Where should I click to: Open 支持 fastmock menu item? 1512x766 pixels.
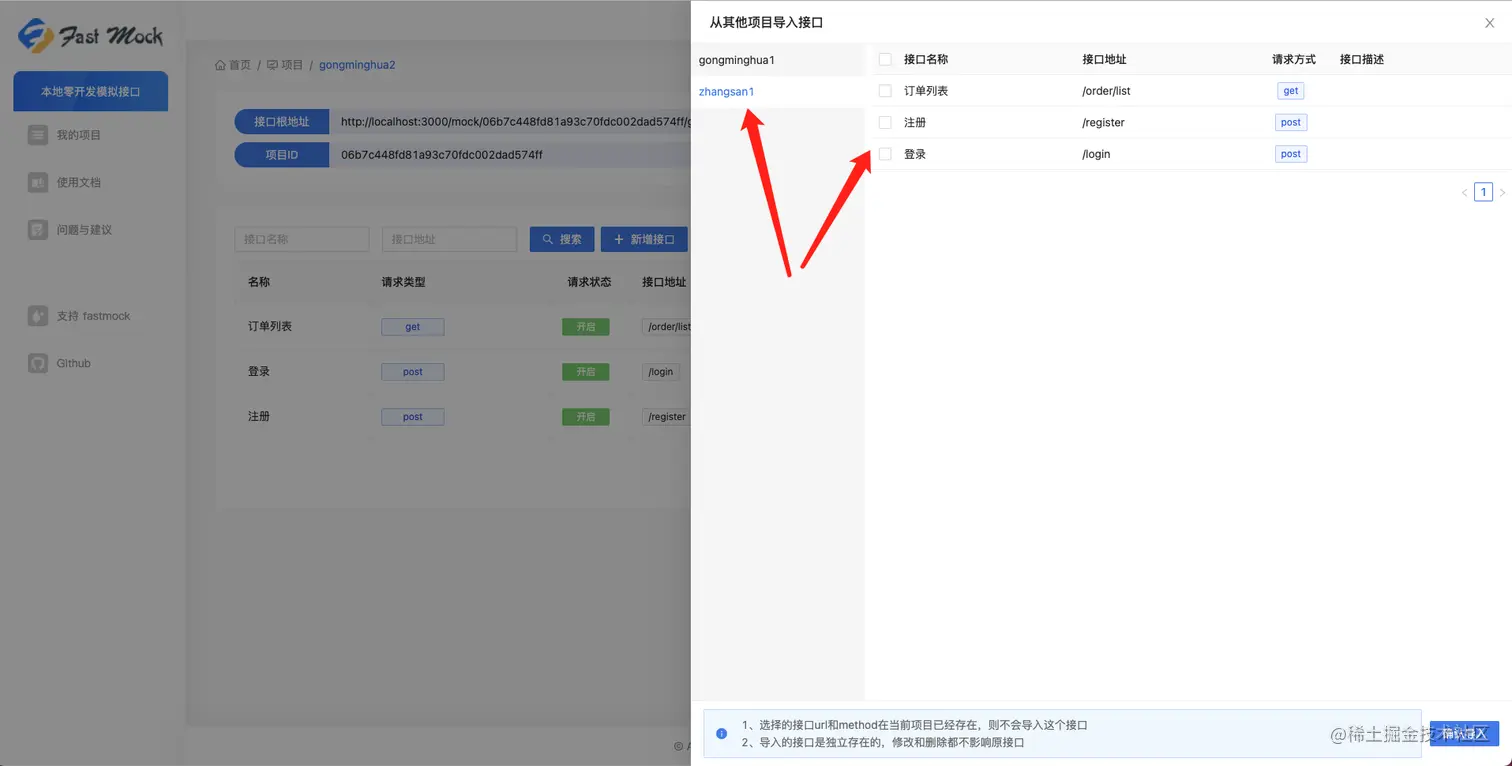click(93, 316)
